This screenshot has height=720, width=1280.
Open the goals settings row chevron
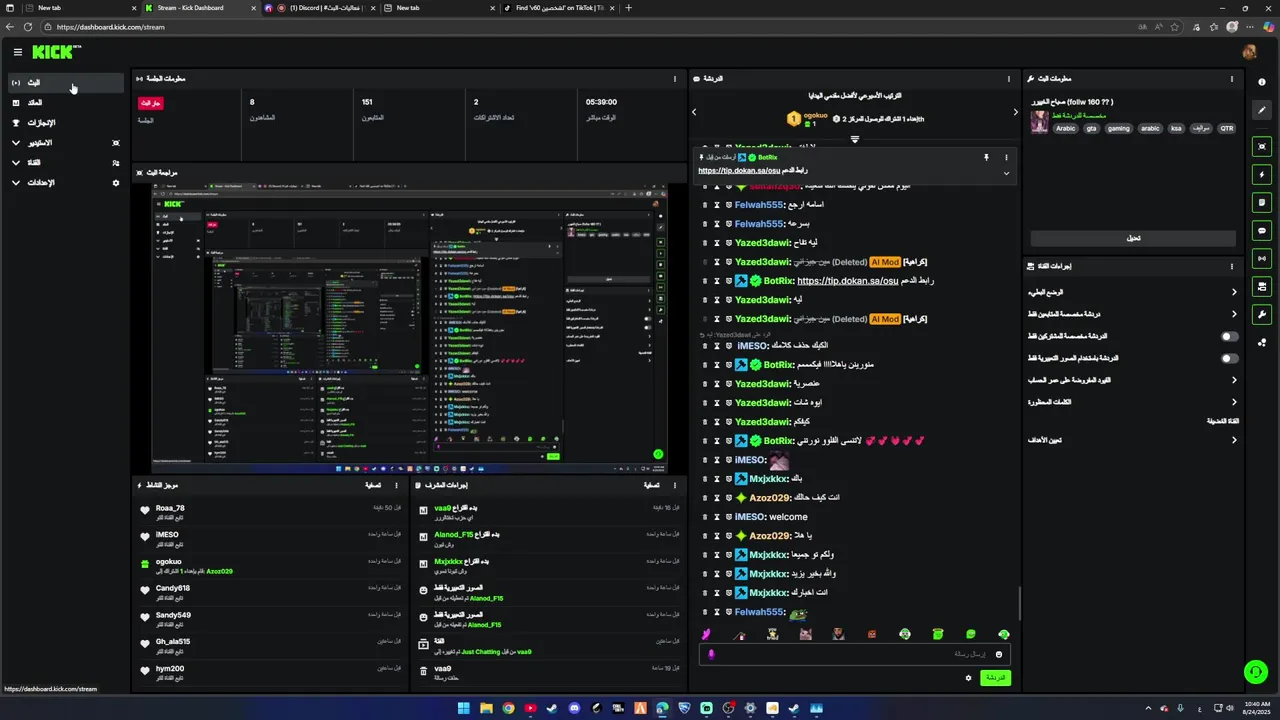tap(1234, 440)
